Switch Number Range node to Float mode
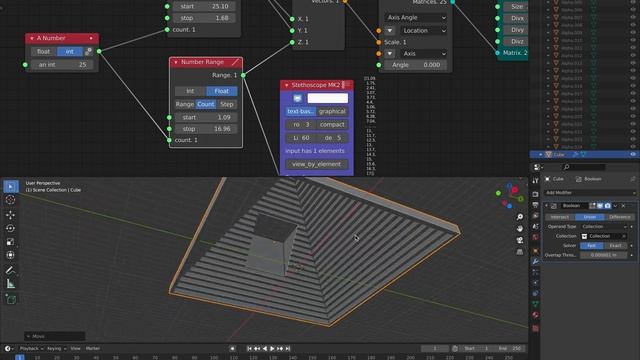 [222, 91]
